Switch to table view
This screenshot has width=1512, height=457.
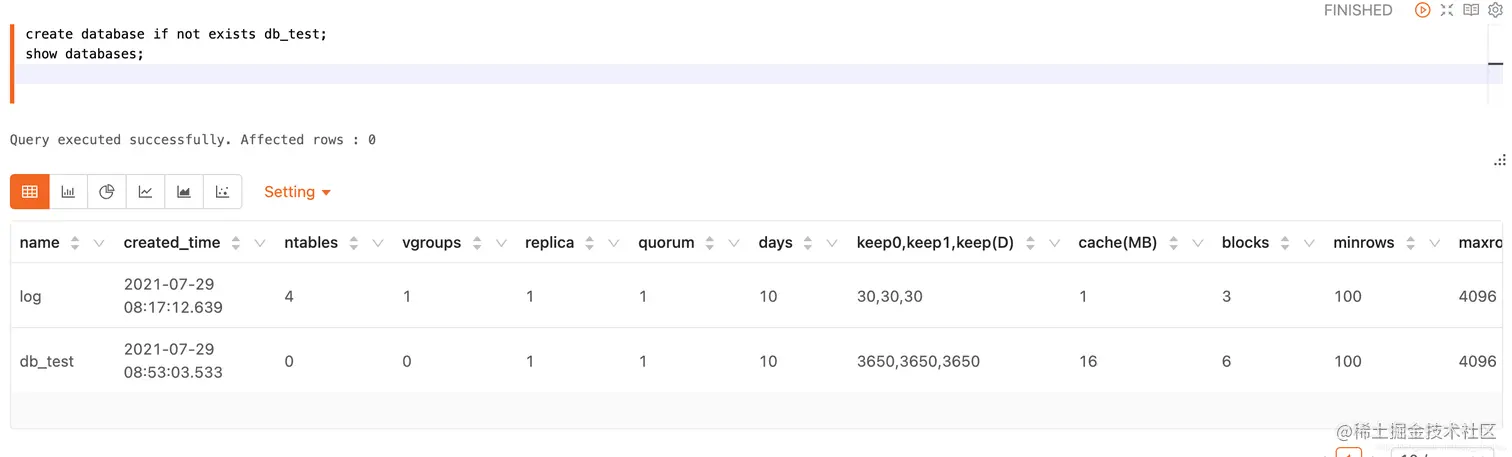click(30, 192)
